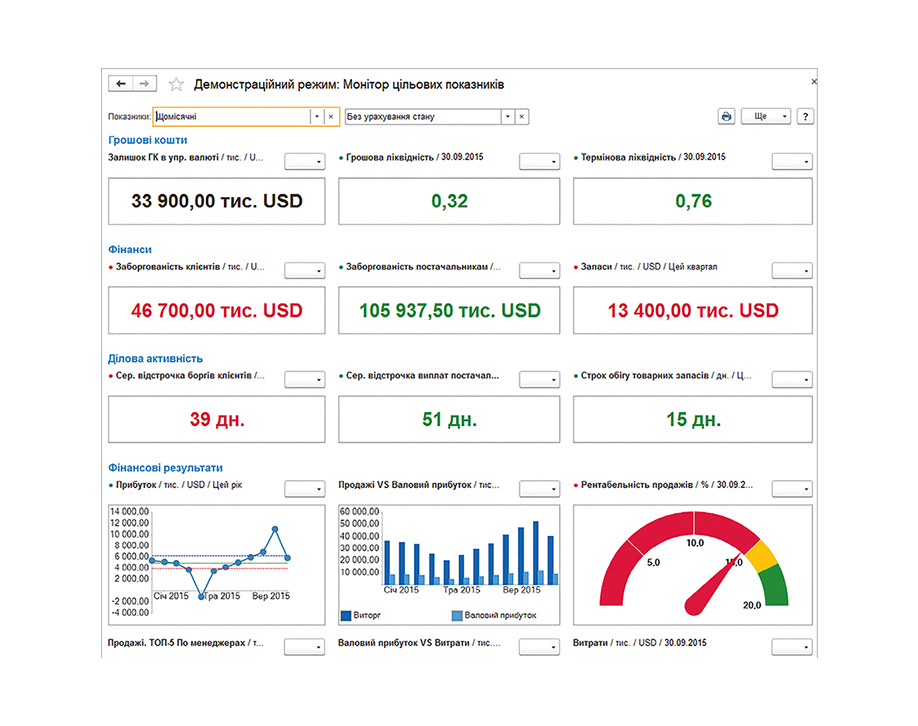This screenshot has width=918, height=726.
Task: Open the Ще menu
Action: (x=766, y=117)
